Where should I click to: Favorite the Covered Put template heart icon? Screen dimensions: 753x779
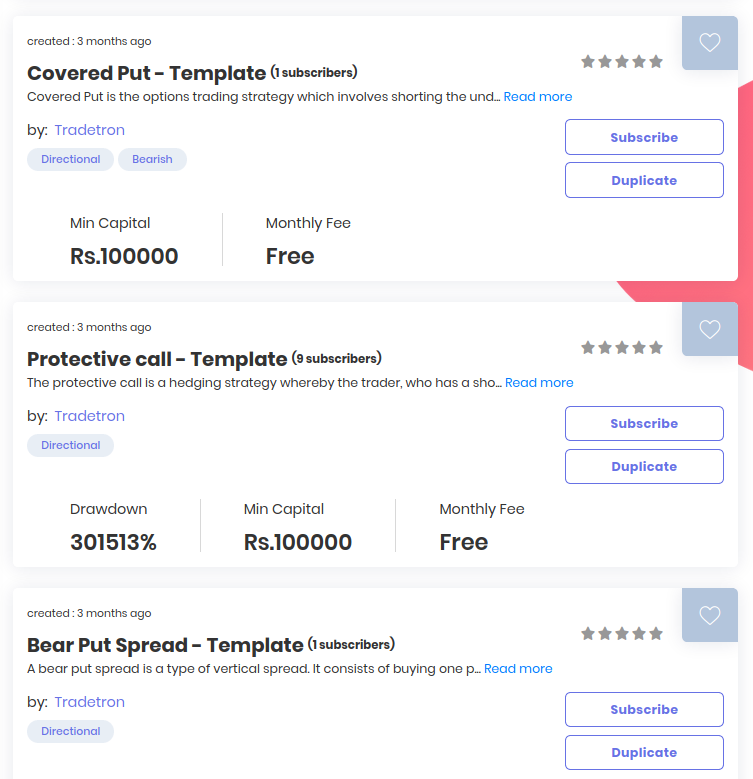tap(709, 43)
